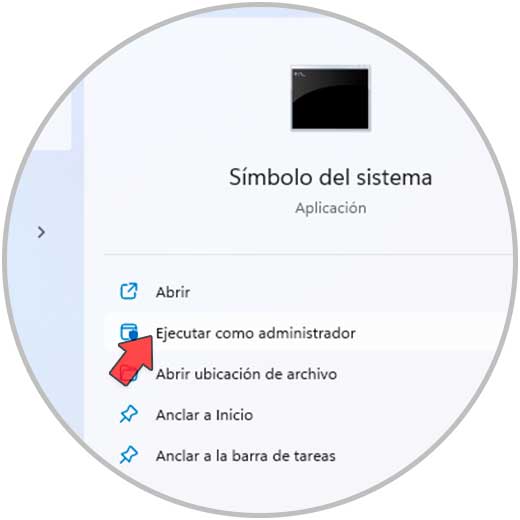Open Abrir ubicación de archivo

[246, 374]
